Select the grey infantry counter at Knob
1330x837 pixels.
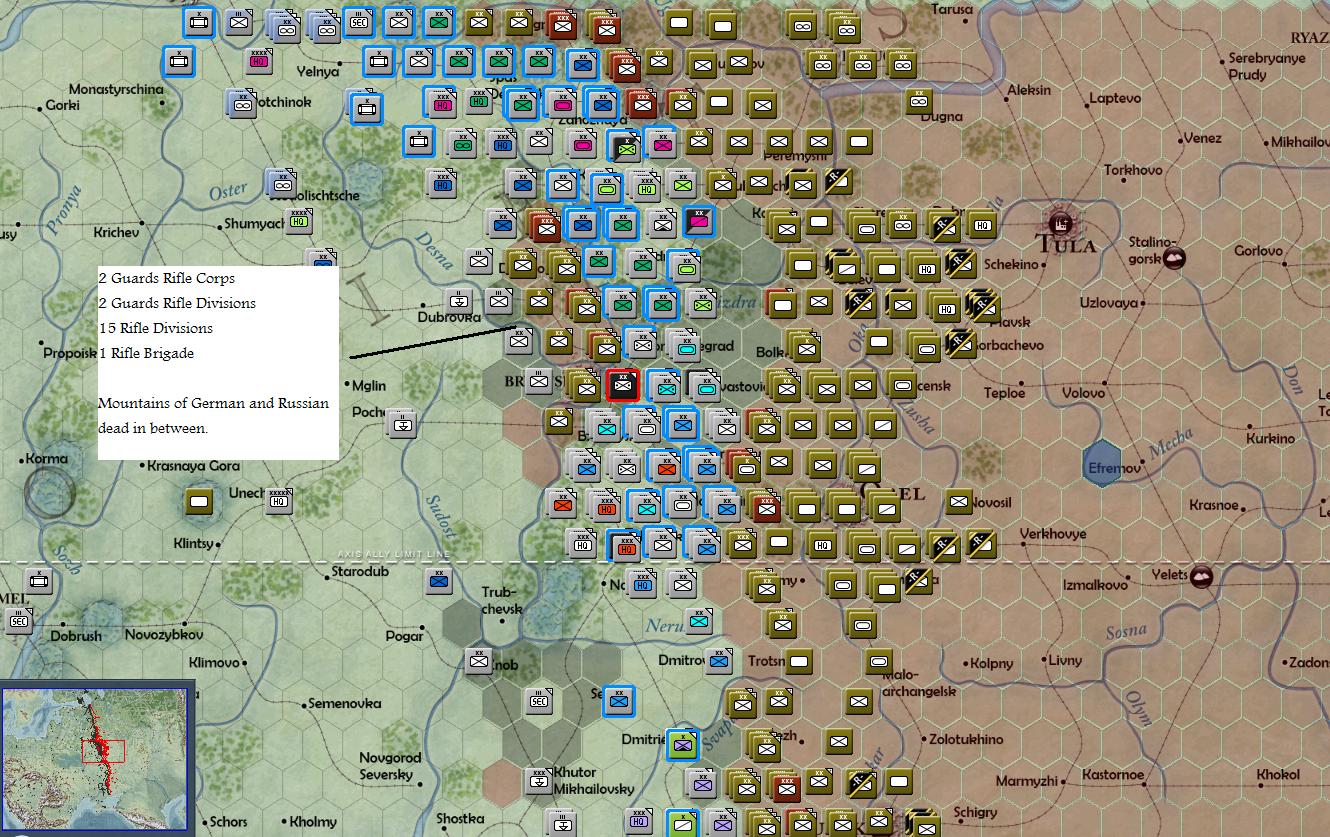(x=479, y=660)
